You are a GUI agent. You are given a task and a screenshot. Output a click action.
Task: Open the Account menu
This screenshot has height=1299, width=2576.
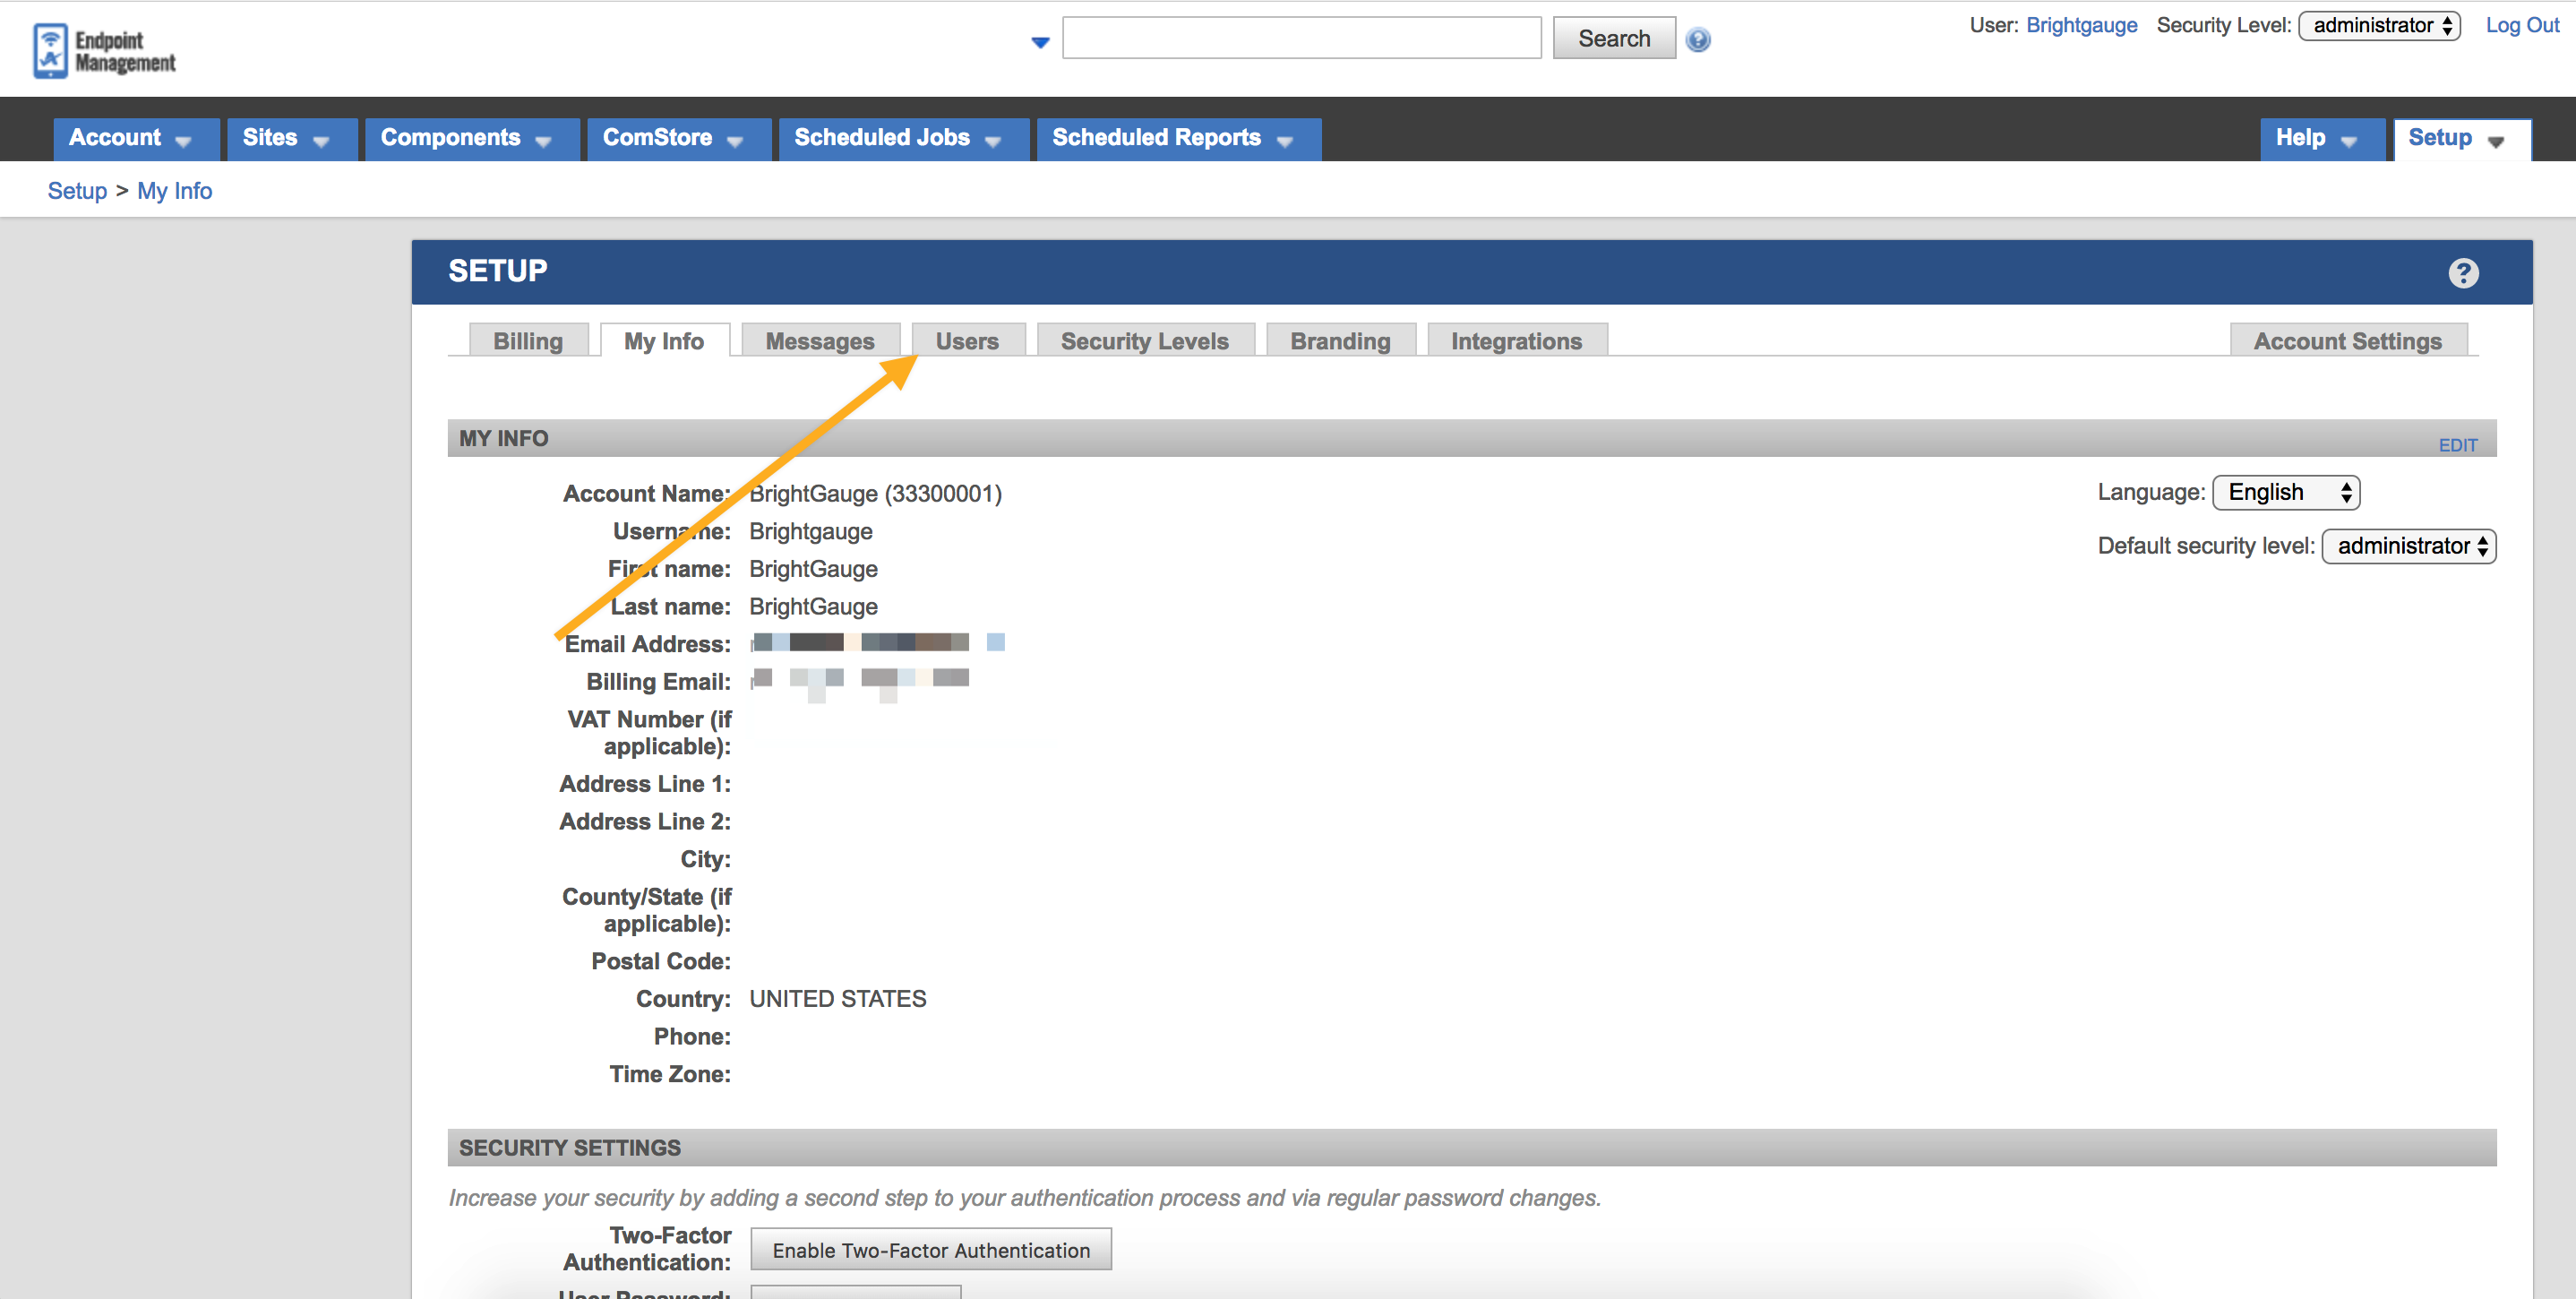coord(135,139)
